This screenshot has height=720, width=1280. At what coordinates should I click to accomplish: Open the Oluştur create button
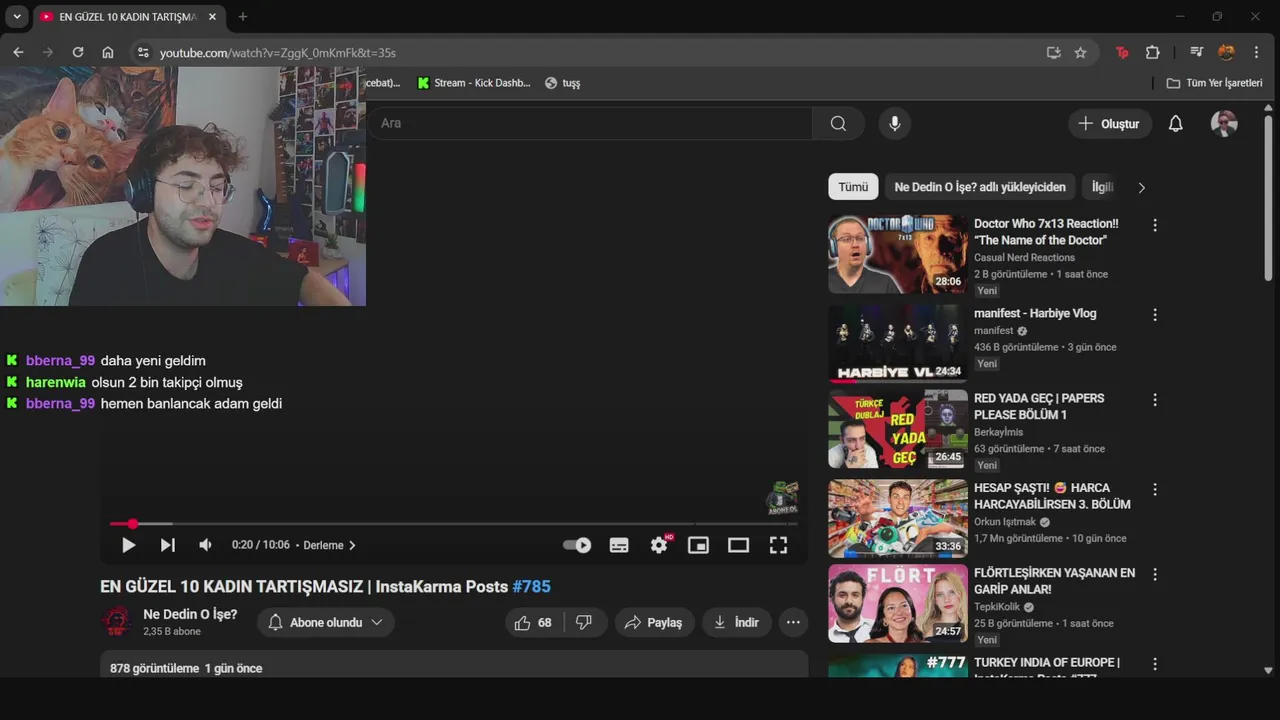(1109, 123)
